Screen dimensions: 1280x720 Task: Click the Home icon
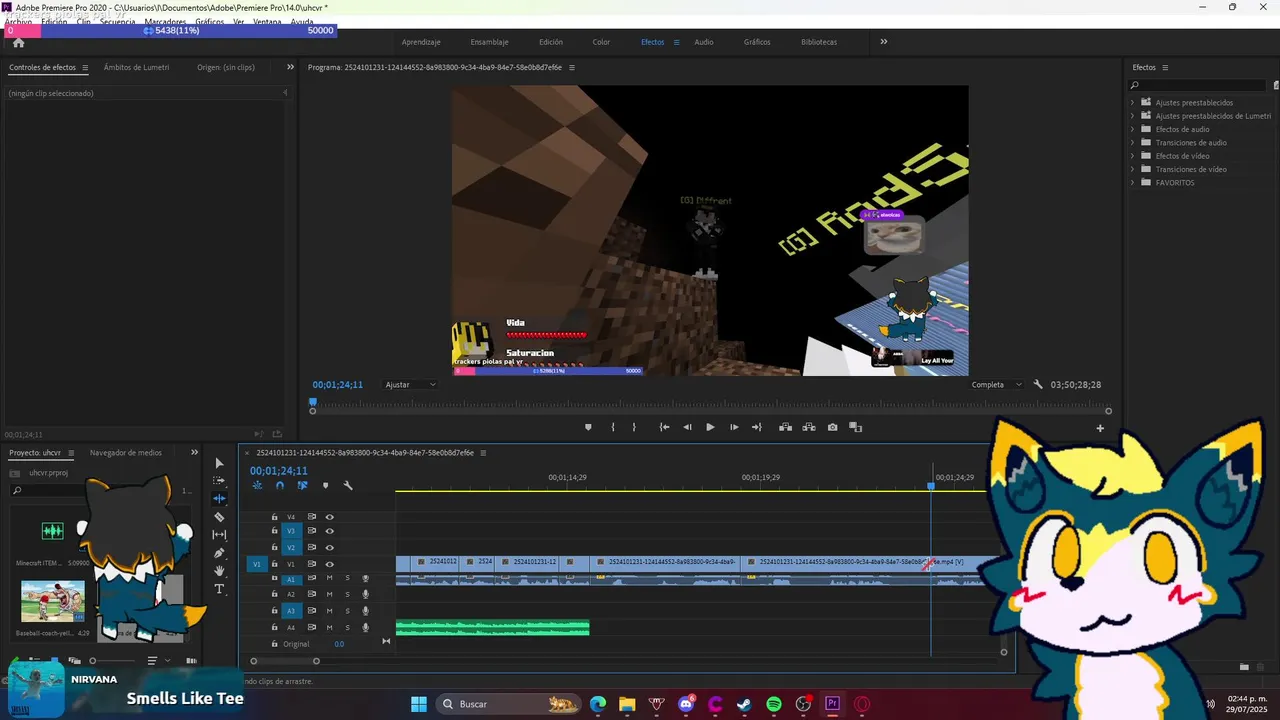pos(18,42)
